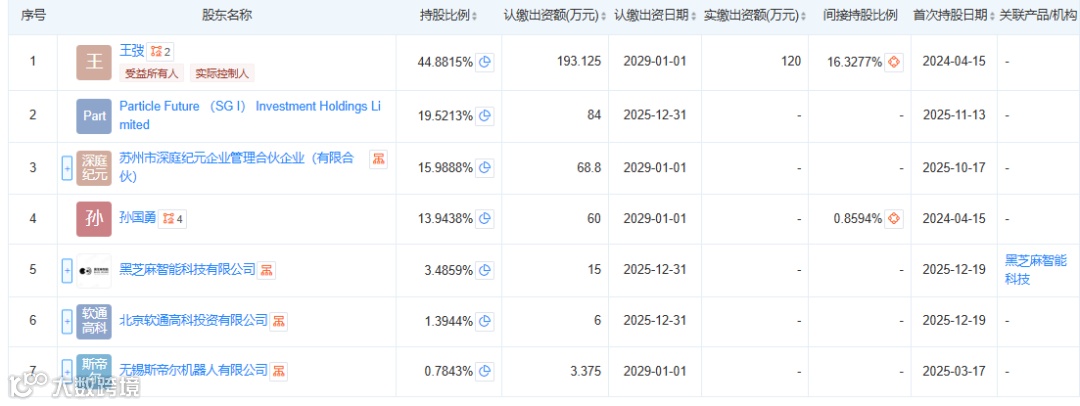The width and height of the screenshot is (1080, 406).
Task: Click 深庭纪元 avatar tile in row 3
Action: (x=93, y=168)
